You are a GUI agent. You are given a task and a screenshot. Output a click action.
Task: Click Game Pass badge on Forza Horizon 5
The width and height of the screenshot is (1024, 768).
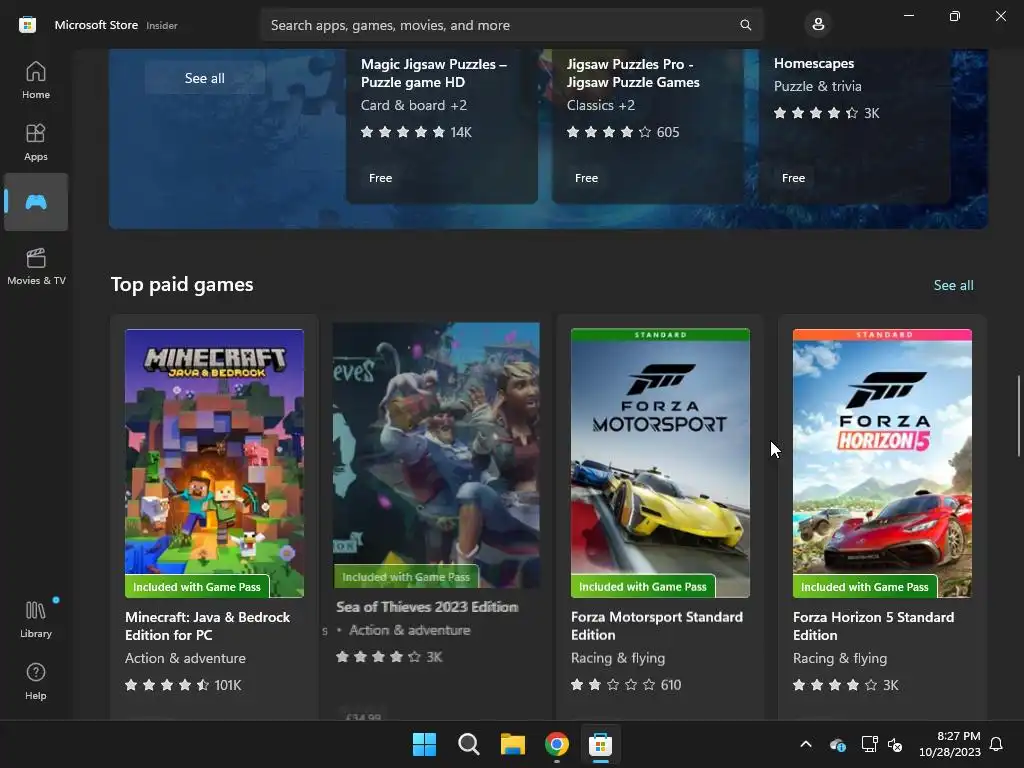865,586
